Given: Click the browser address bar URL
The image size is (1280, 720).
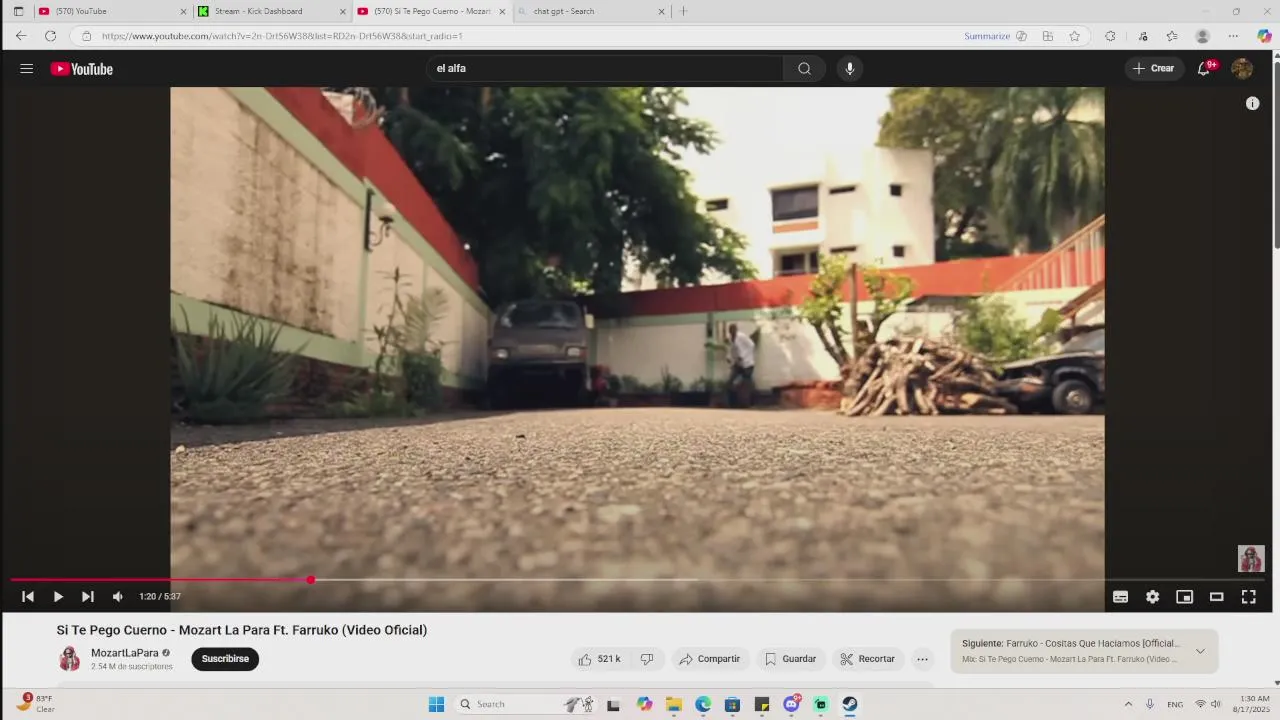Looking at the screenshot, I should point(282,36).
